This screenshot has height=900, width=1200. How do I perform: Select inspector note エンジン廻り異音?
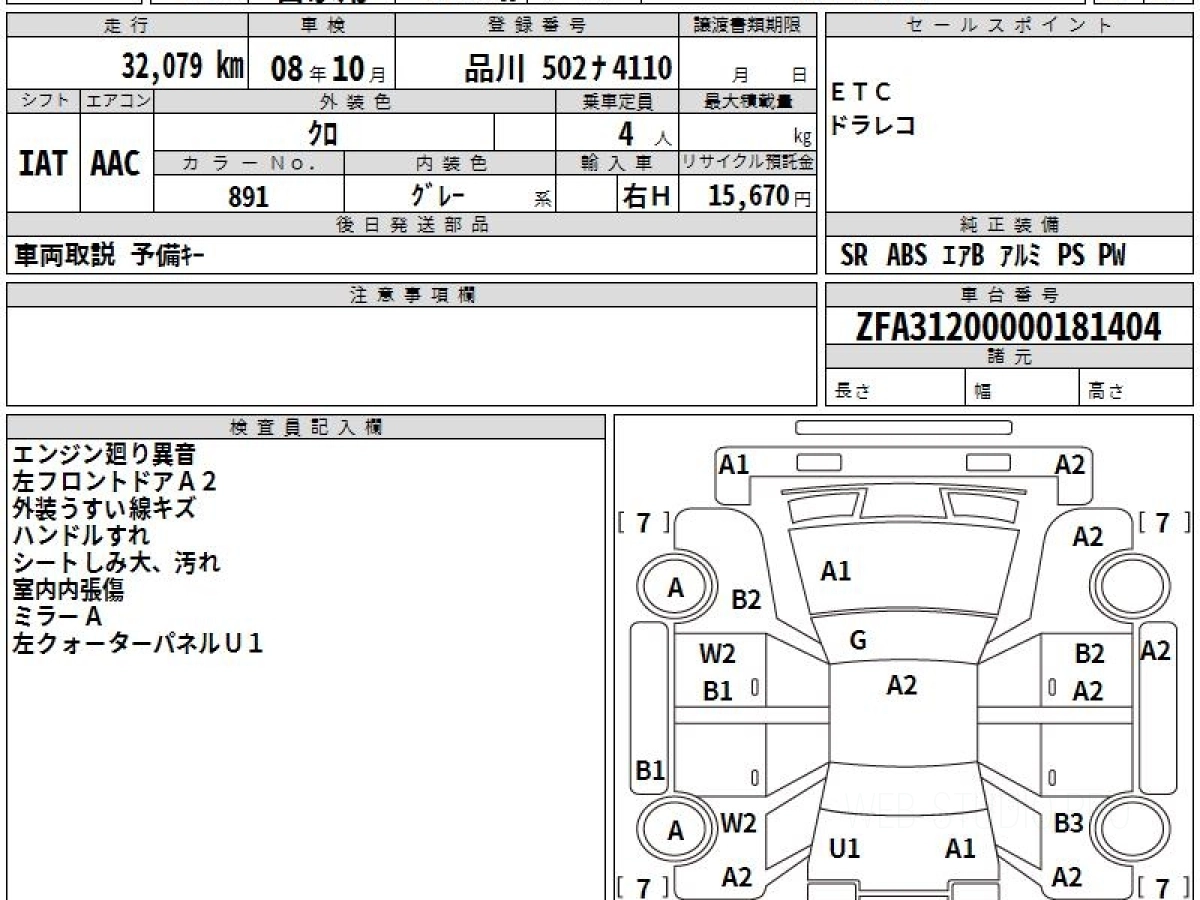pyautogui.click(x=103, y=455)
